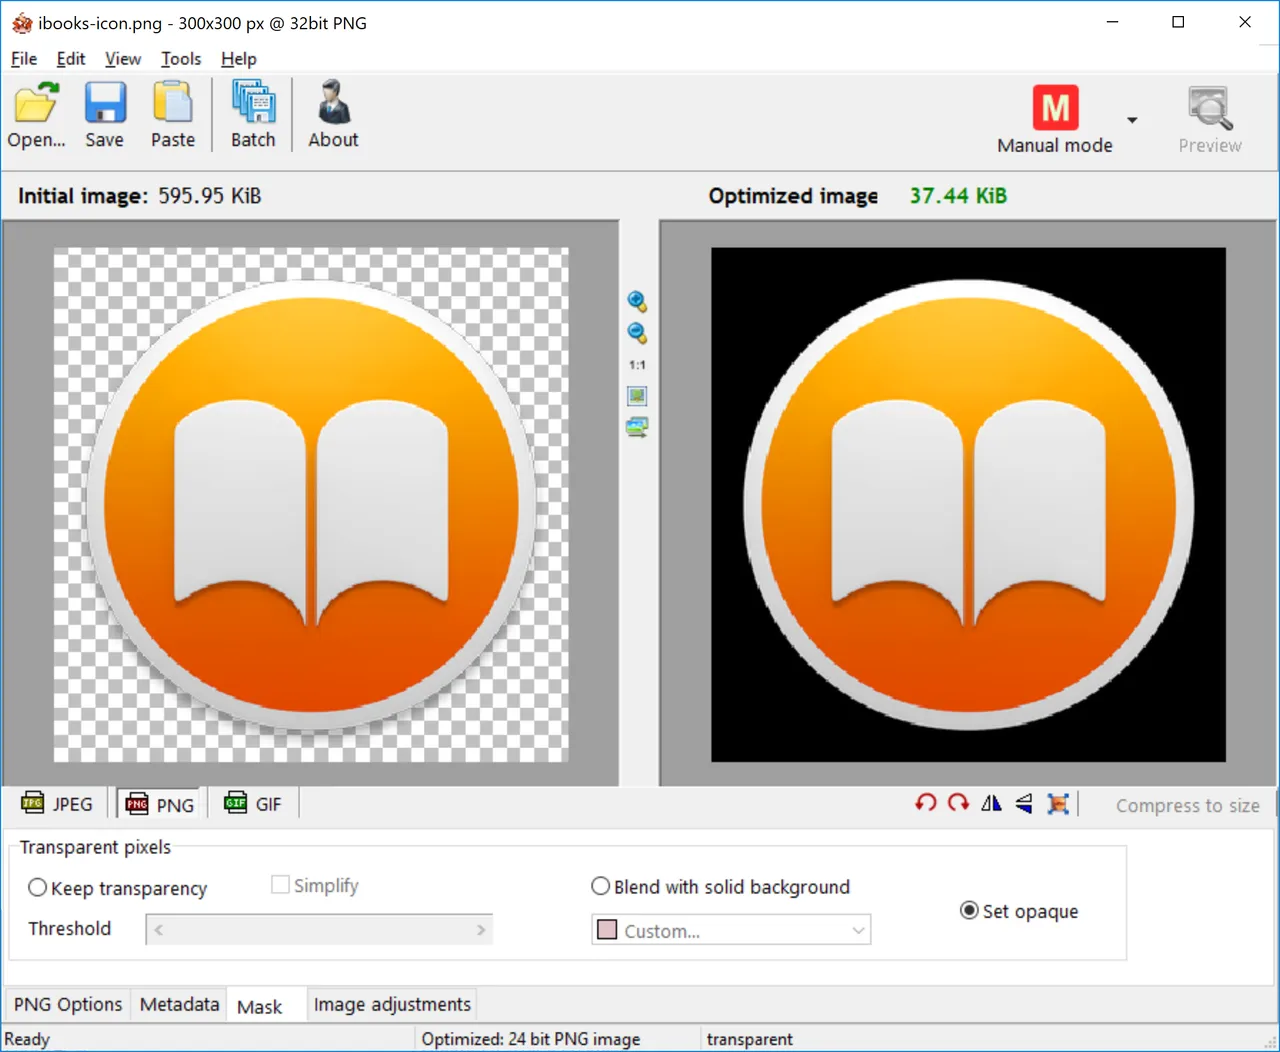The height and width of the screenshot is (1052, 1280).
Task: Click the red Manual mode M icon
Action: click(1055, 107)
